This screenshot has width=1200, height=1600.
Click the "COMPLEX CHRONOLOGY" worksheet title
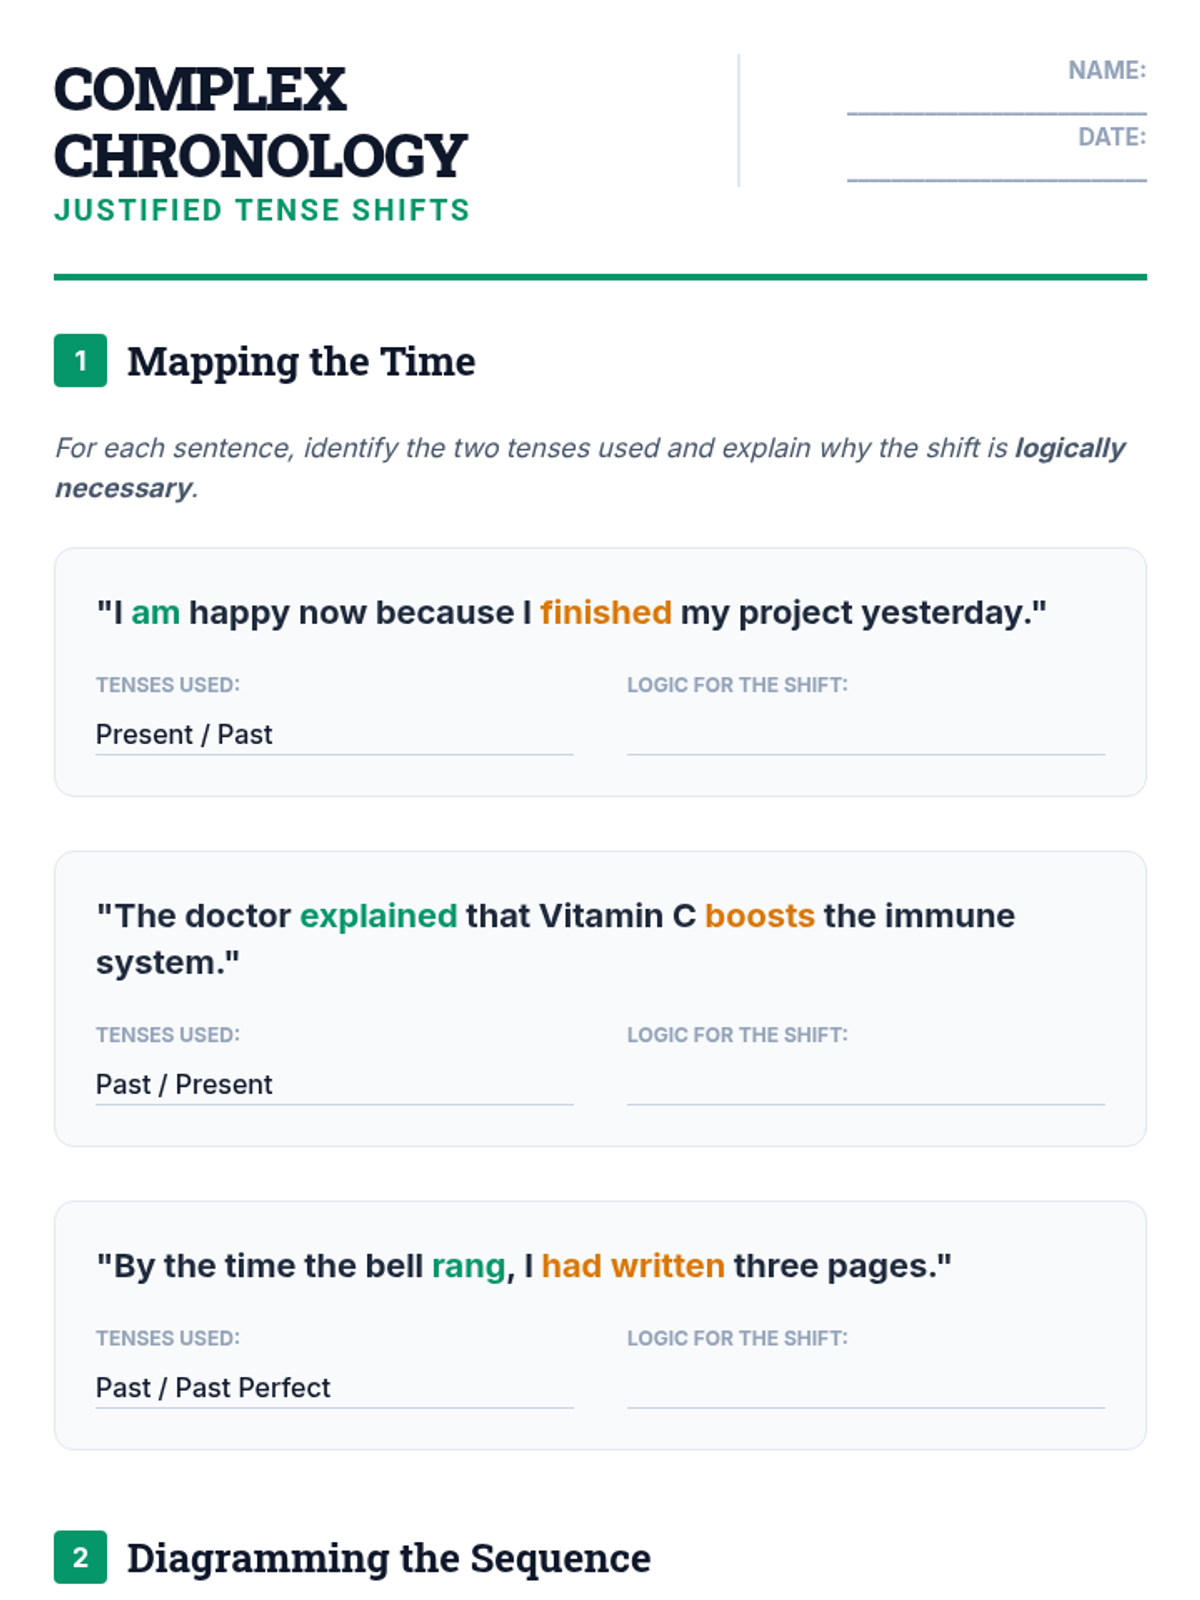click(x=260, y=122)
